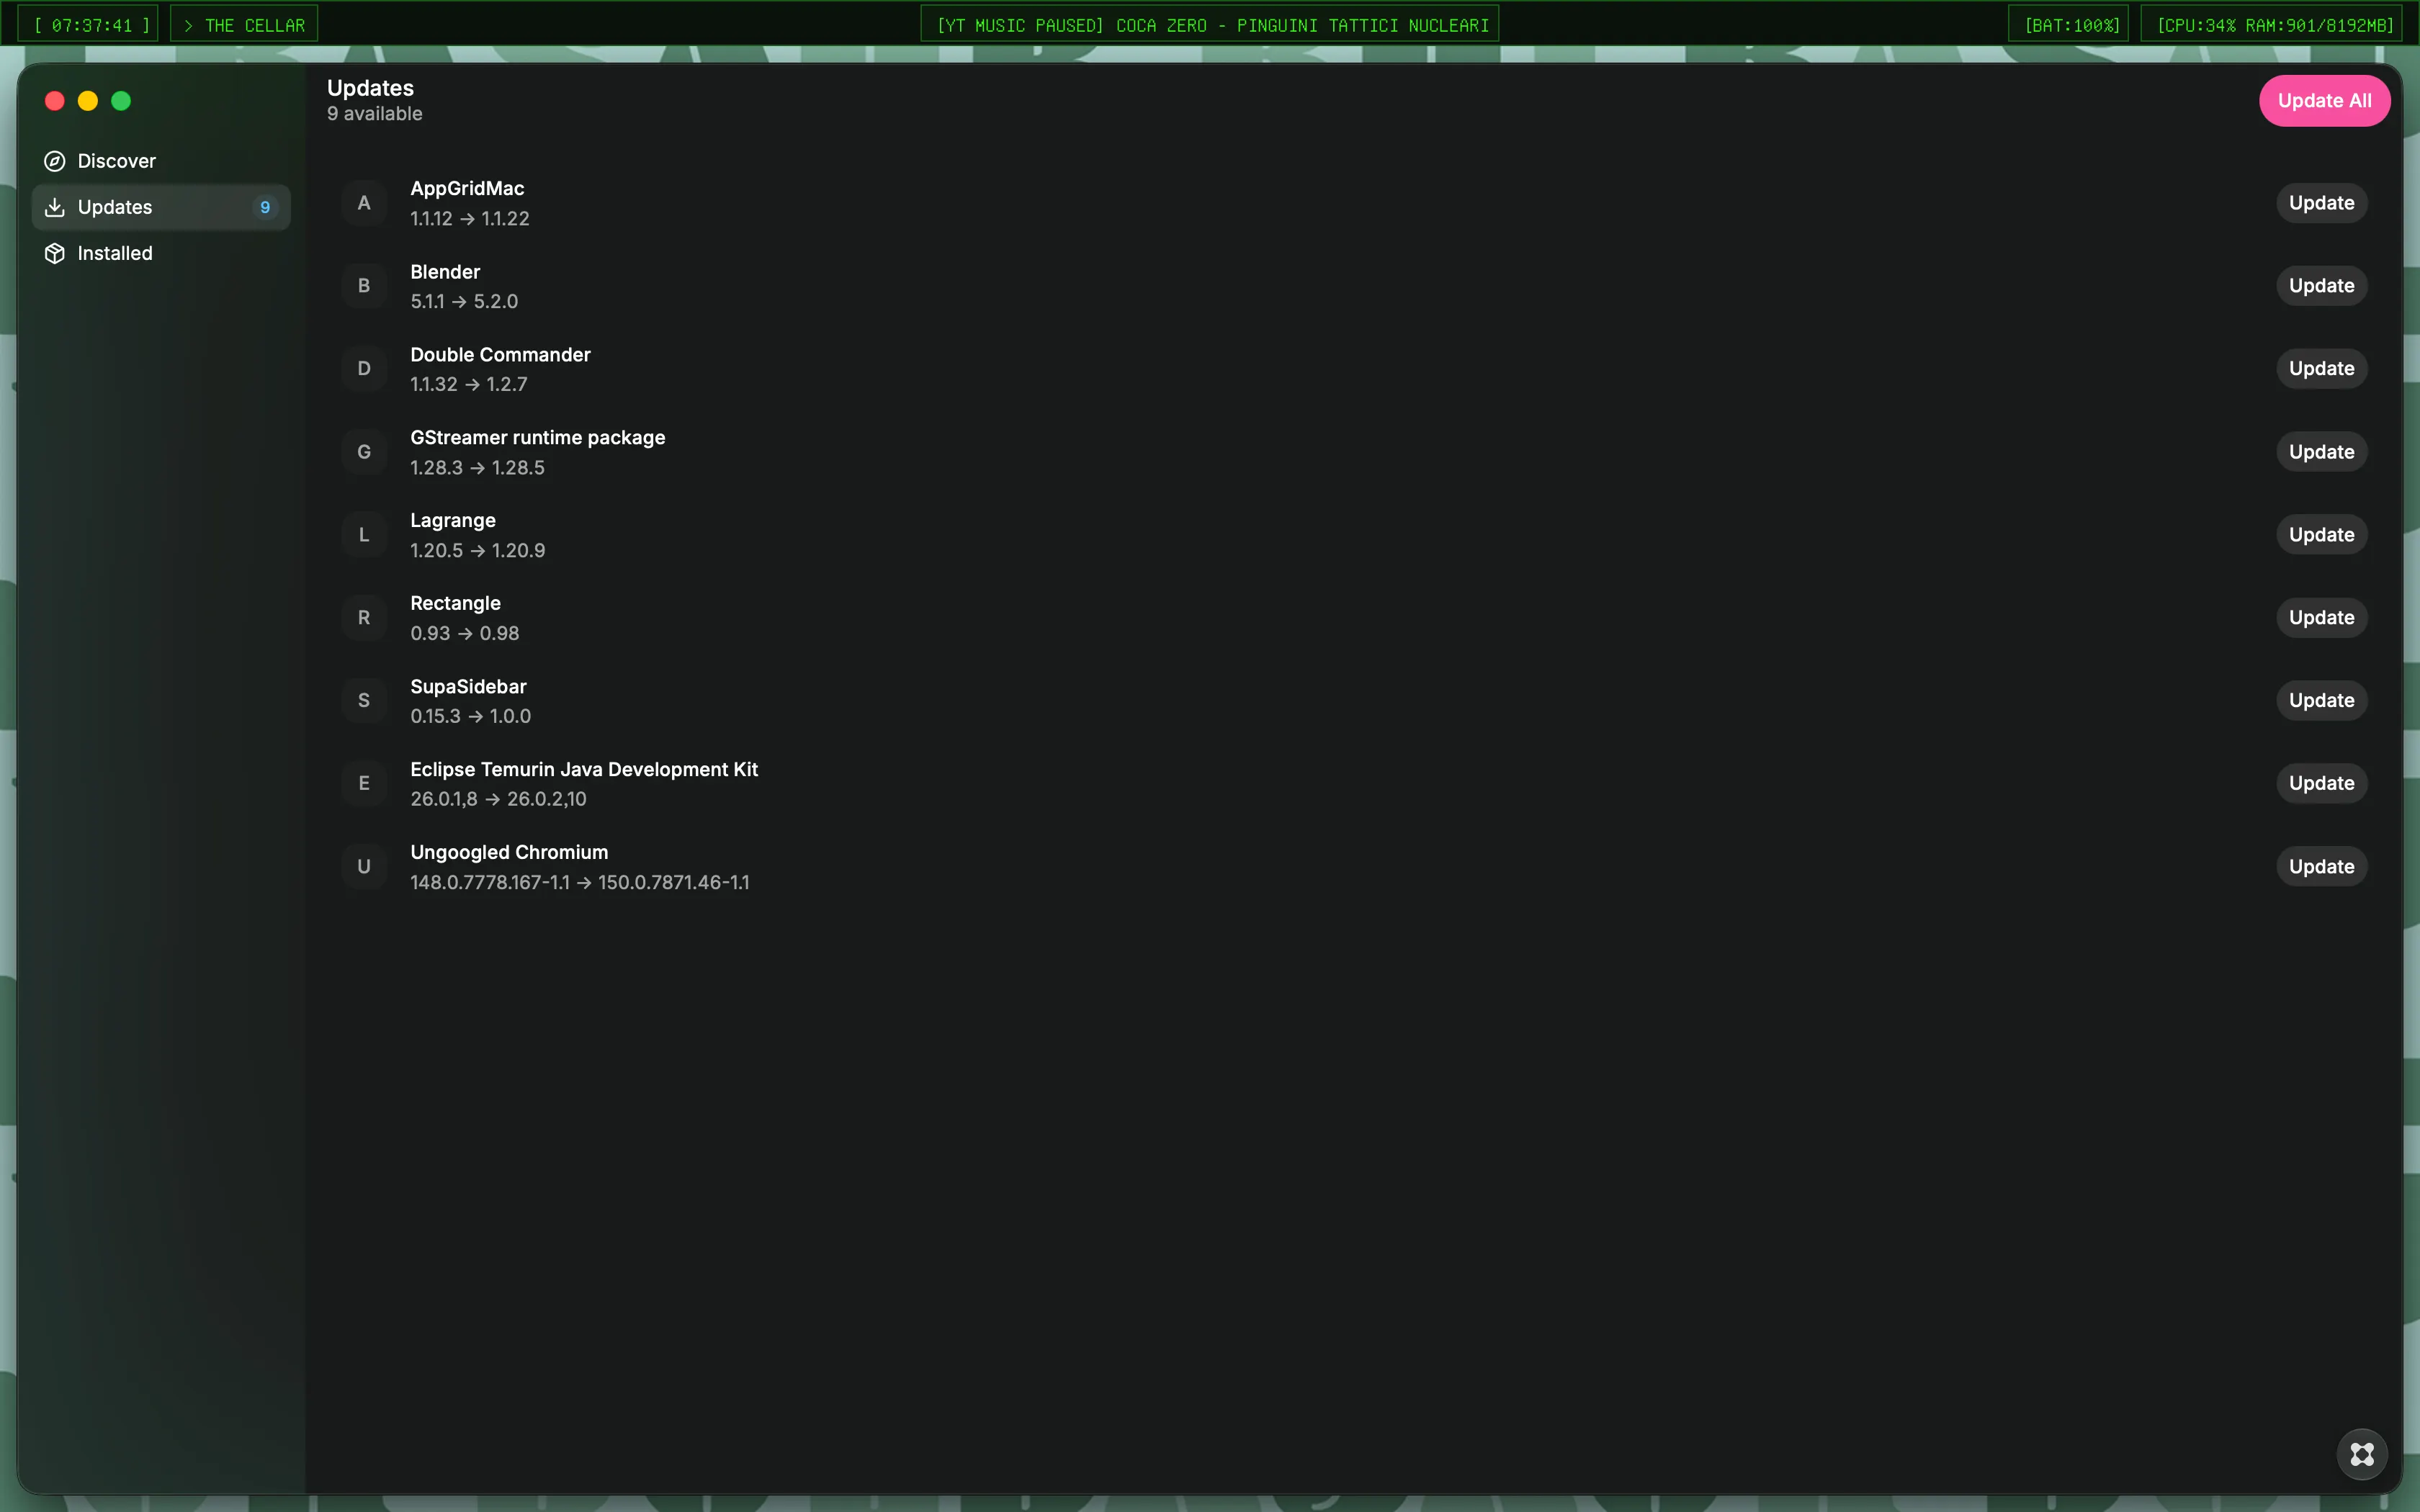Click the Updates download icon in sidebar
Viewport: 2420px width, 1512px height.
[x=55, y=207]
